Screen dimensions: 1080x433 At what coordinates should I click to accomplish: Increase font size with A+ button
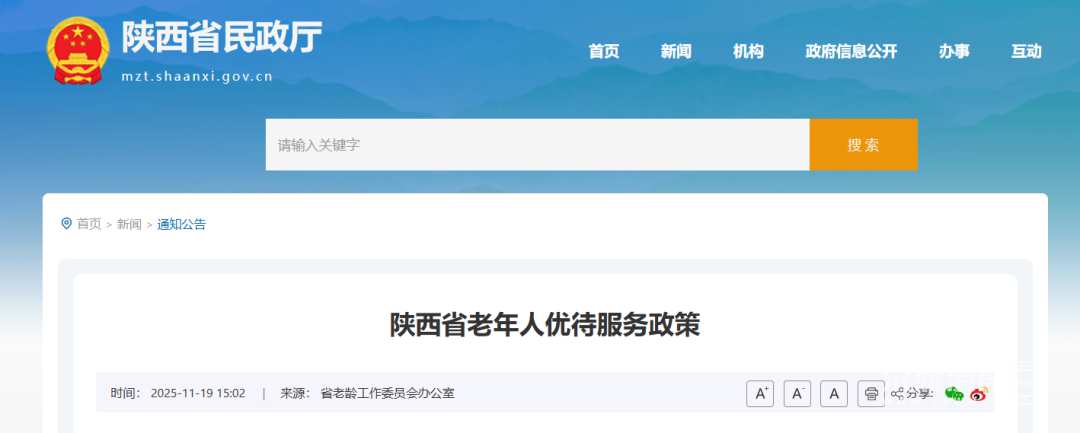(x=760, y=394)
